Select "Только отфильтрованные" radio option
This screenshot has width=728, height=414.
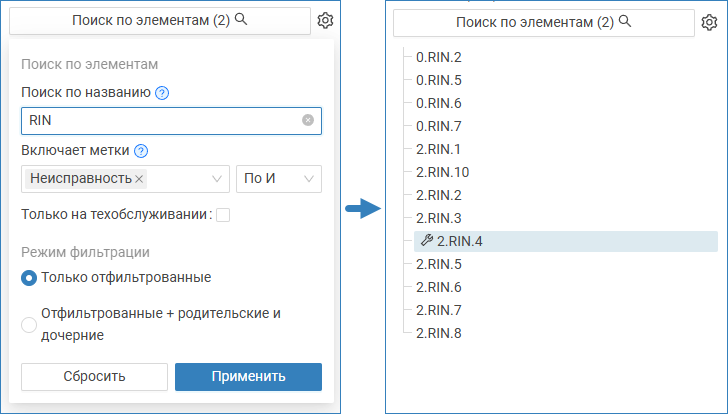click(x=29, y=277)
